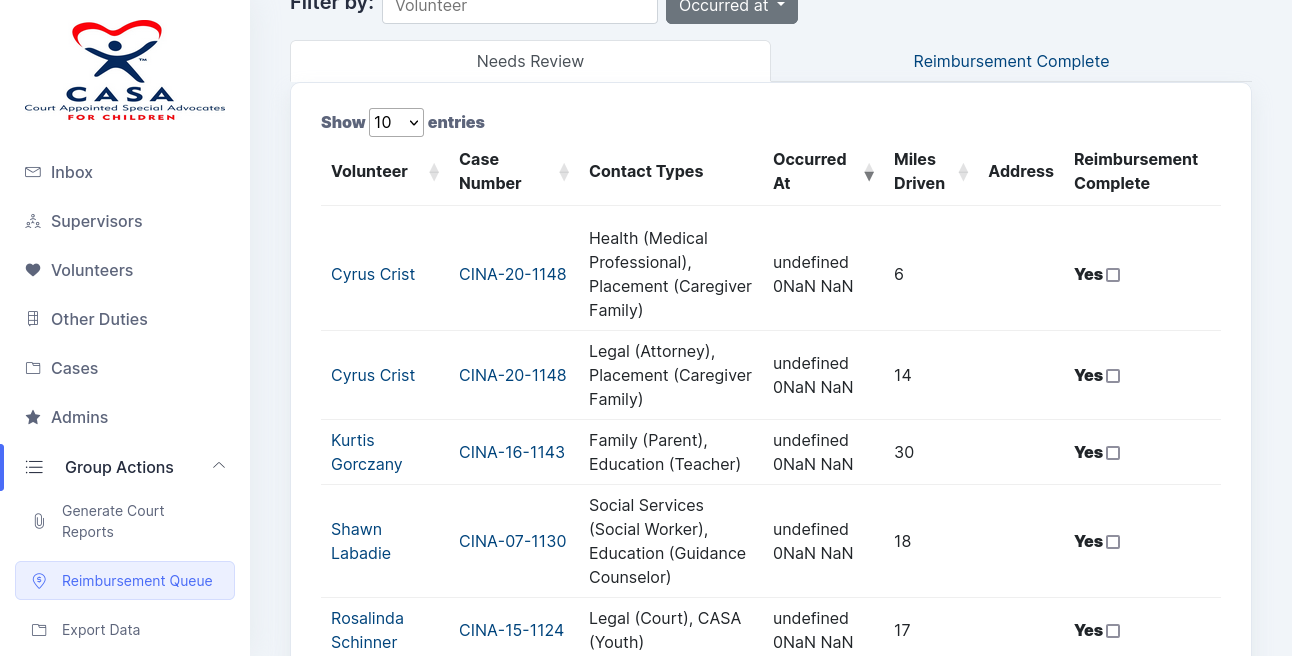Switch to the Reimbursement Complete tab

(x=1011, y=61)
